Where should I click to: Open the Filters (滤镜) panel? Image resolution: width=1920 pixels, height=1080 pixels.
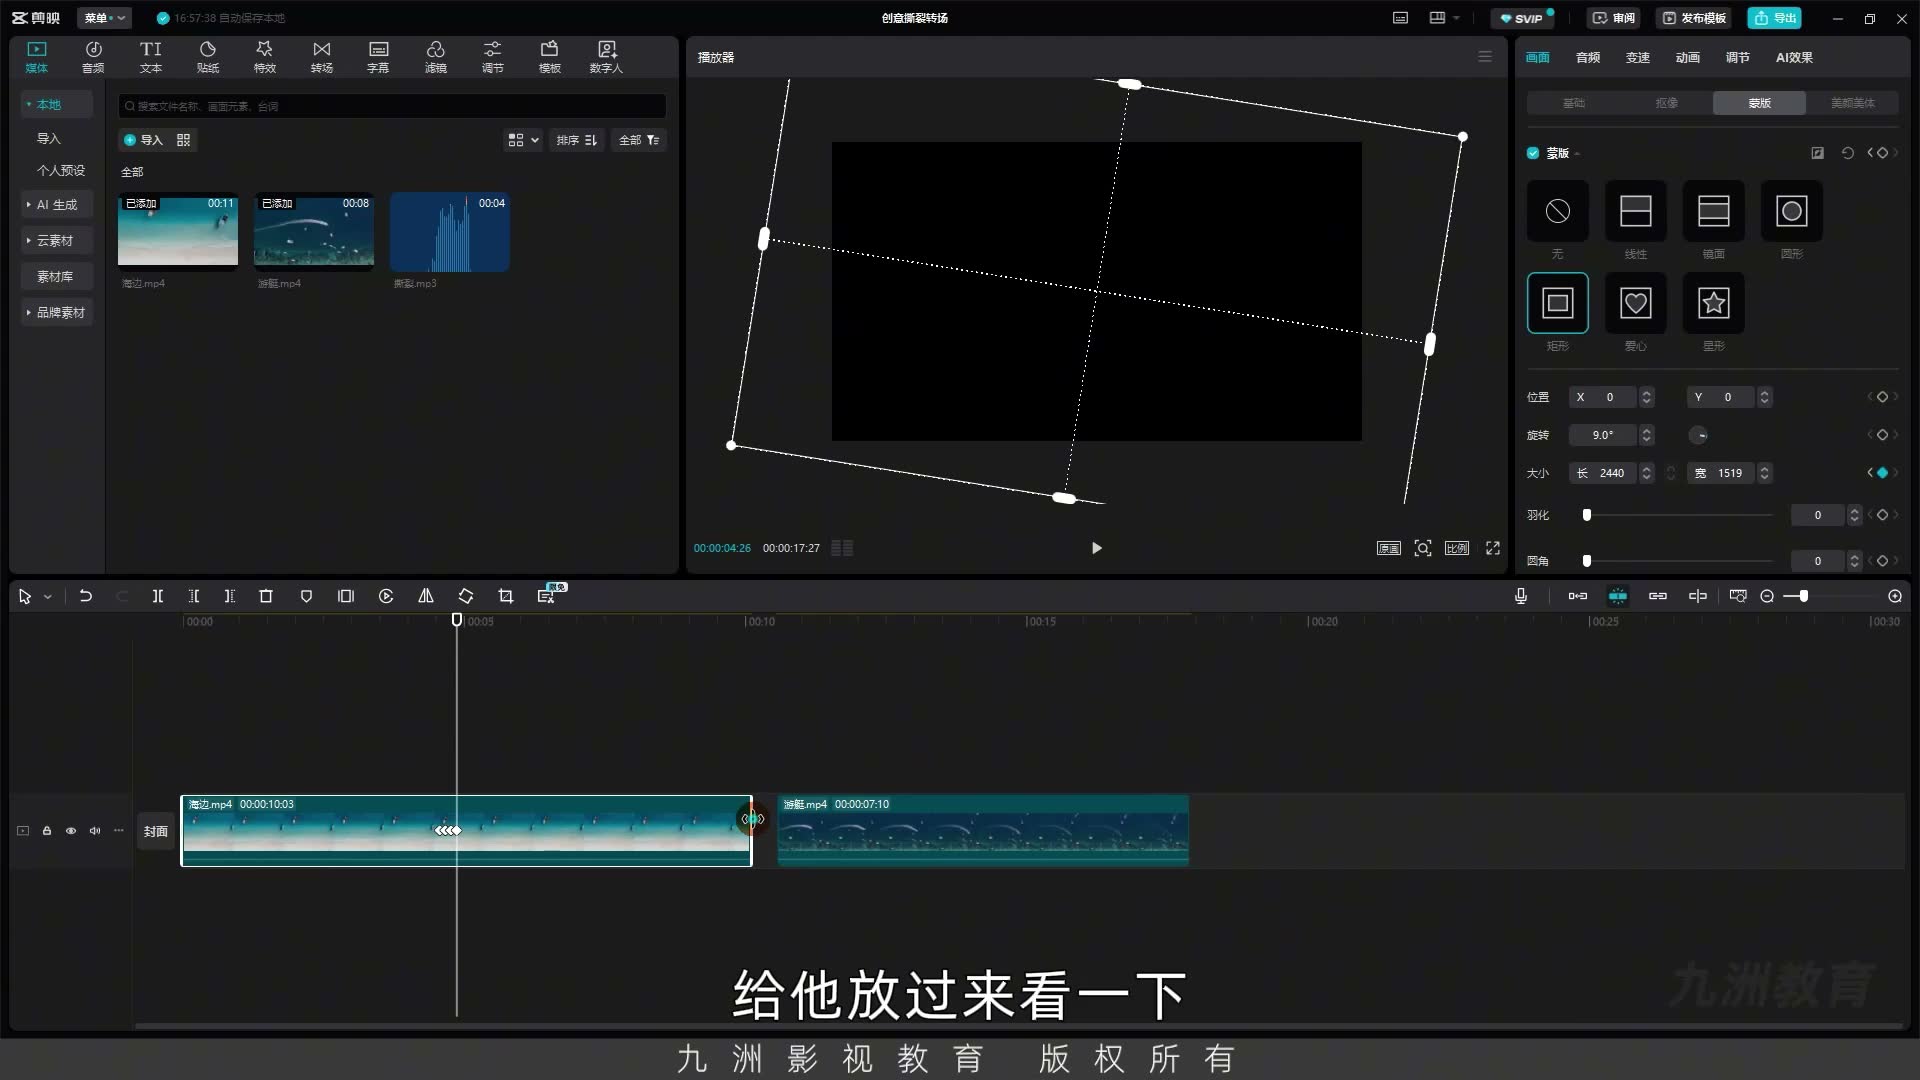436,57
